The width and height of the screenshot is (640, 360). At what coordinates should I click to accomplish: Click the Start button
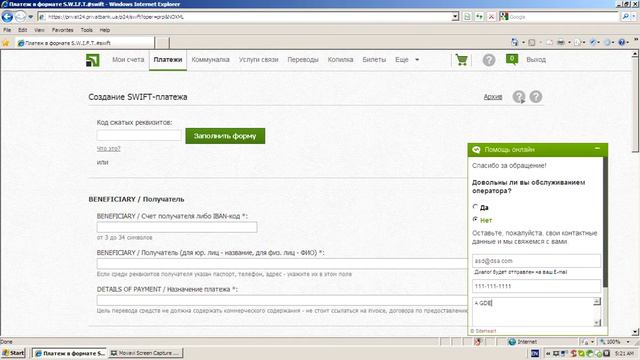point(13,353)
